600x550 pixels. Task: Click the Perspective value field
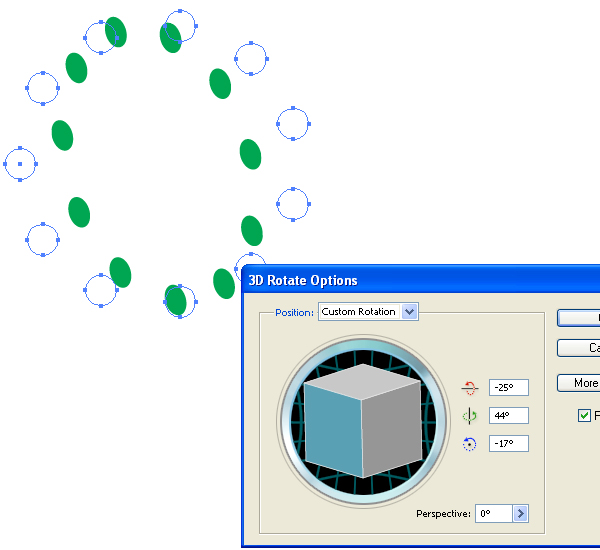pos(494,513)
